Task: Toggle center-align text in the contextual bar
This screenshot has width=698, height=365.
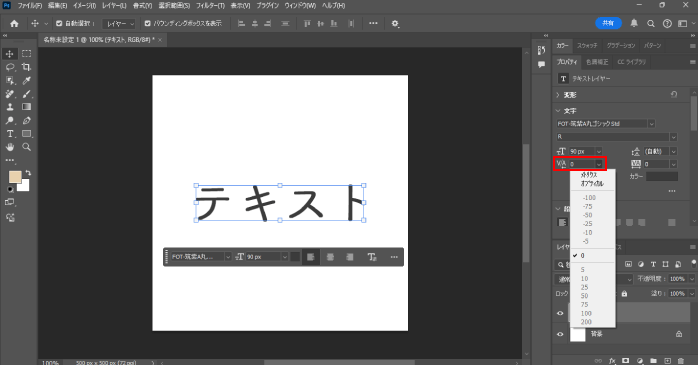Action: pyautogui.click(x=330, y=257)
